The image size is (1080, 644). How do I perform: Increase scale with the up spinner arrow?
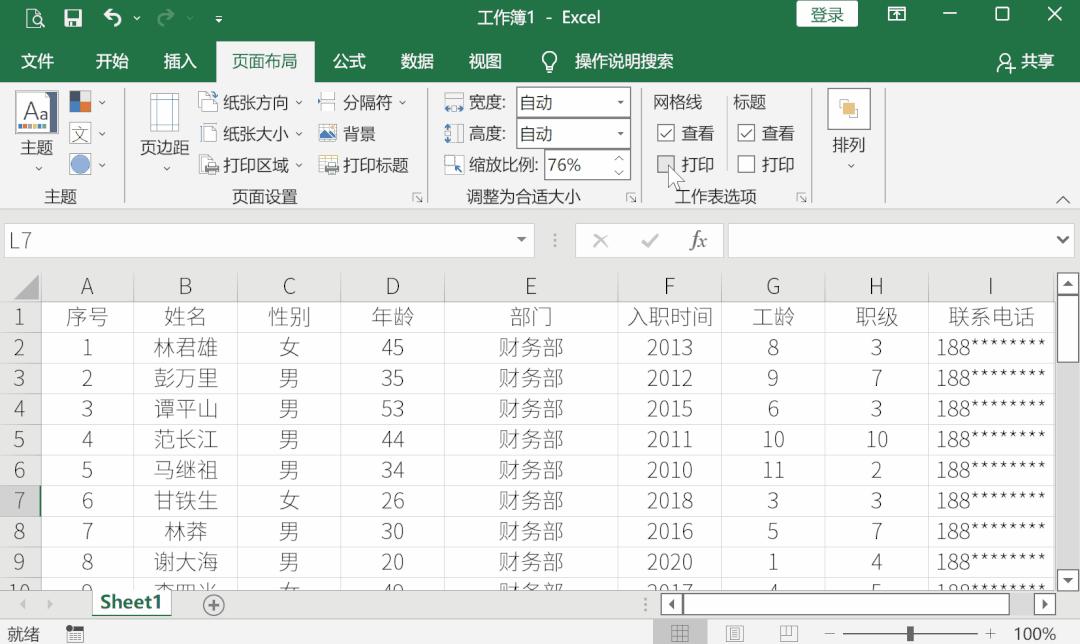620,158
